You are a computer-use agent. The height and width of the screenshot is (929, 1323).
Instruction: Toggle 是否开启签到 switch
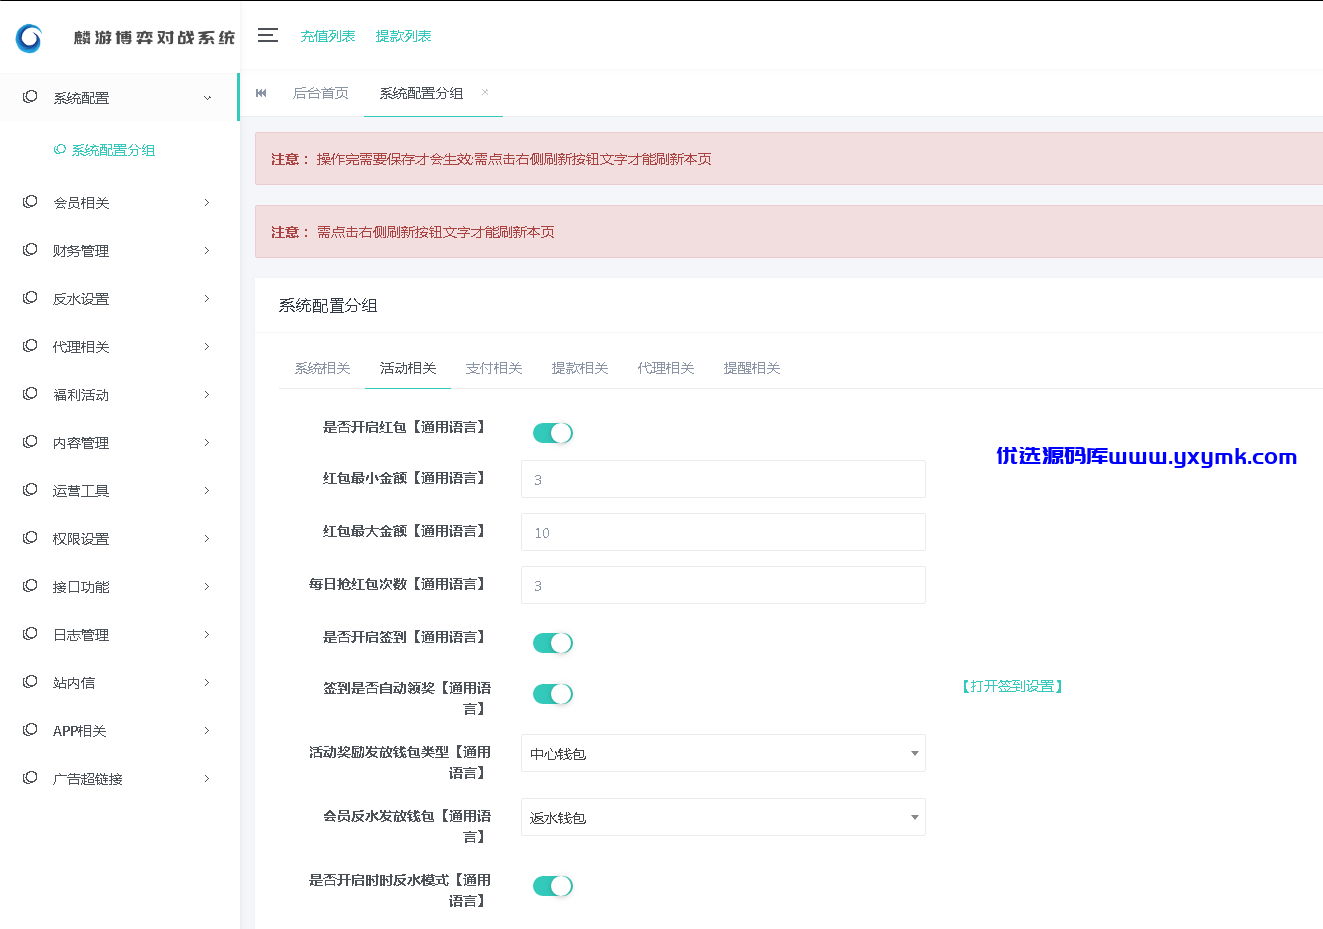pos(553,643)
